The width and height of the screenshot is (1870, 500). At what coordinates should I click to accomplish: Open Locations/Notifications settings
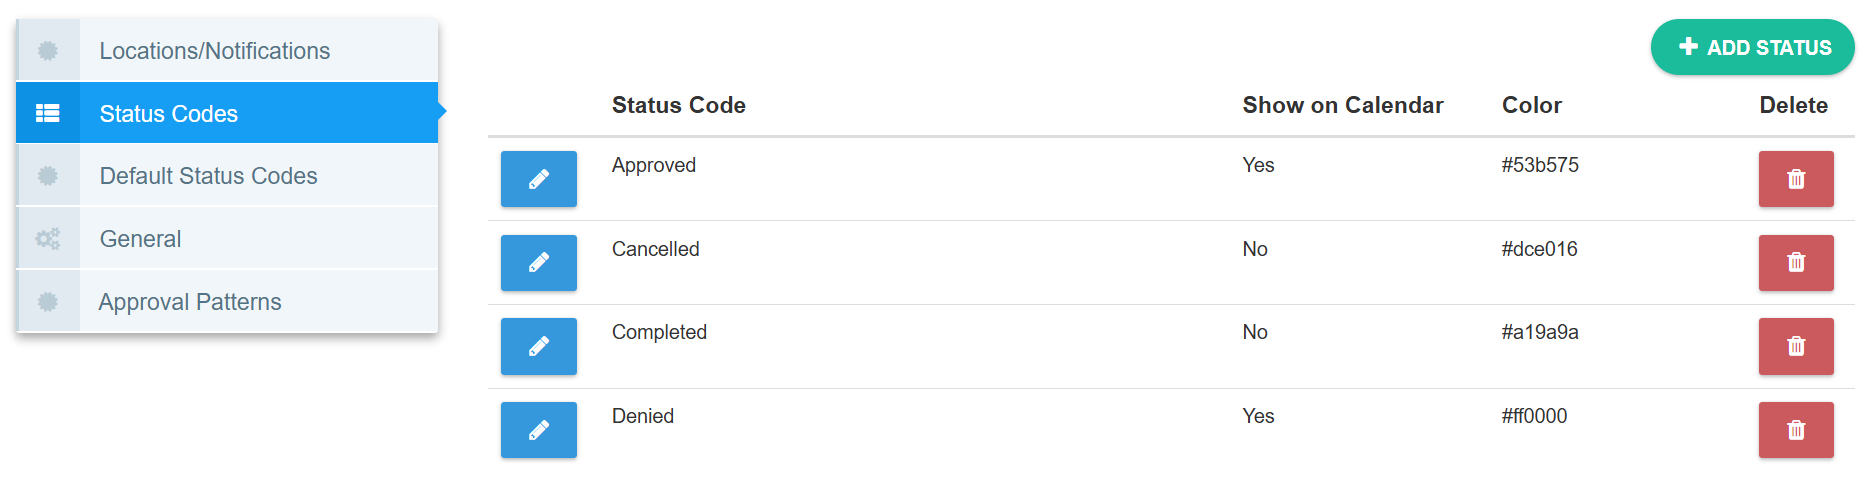[214, 51]
